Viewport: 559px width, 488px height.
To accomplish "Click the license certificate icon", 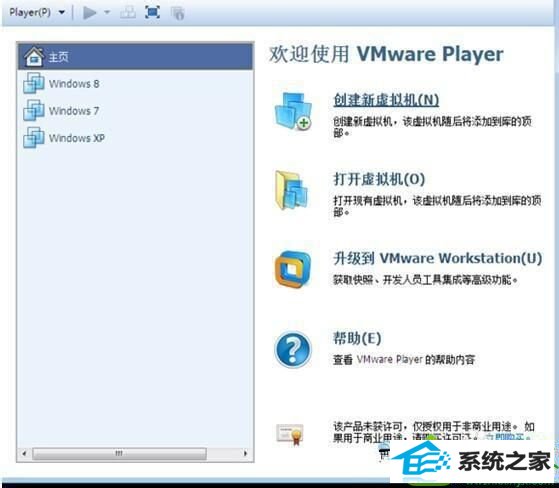I will point(290,434).
